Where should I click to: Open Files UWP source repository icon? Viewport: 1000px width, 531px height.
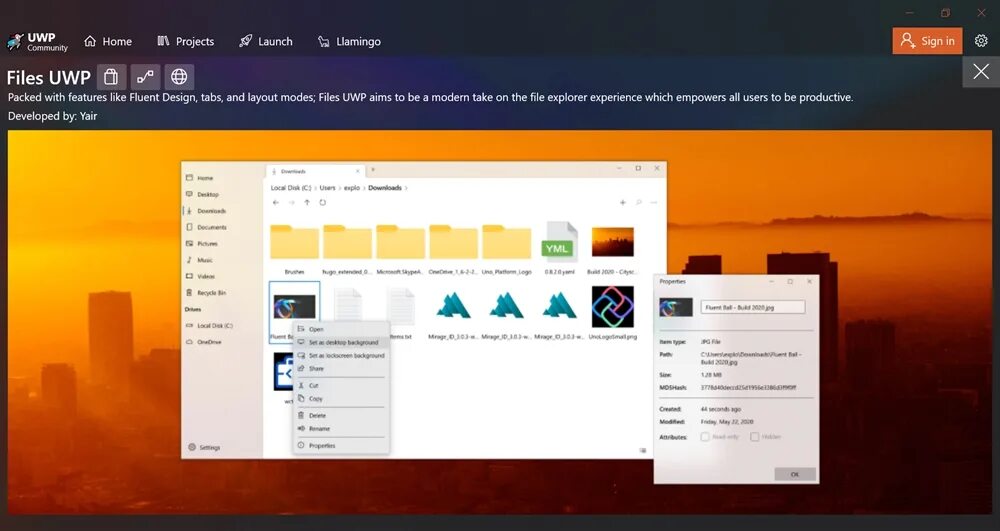[145, 77]
